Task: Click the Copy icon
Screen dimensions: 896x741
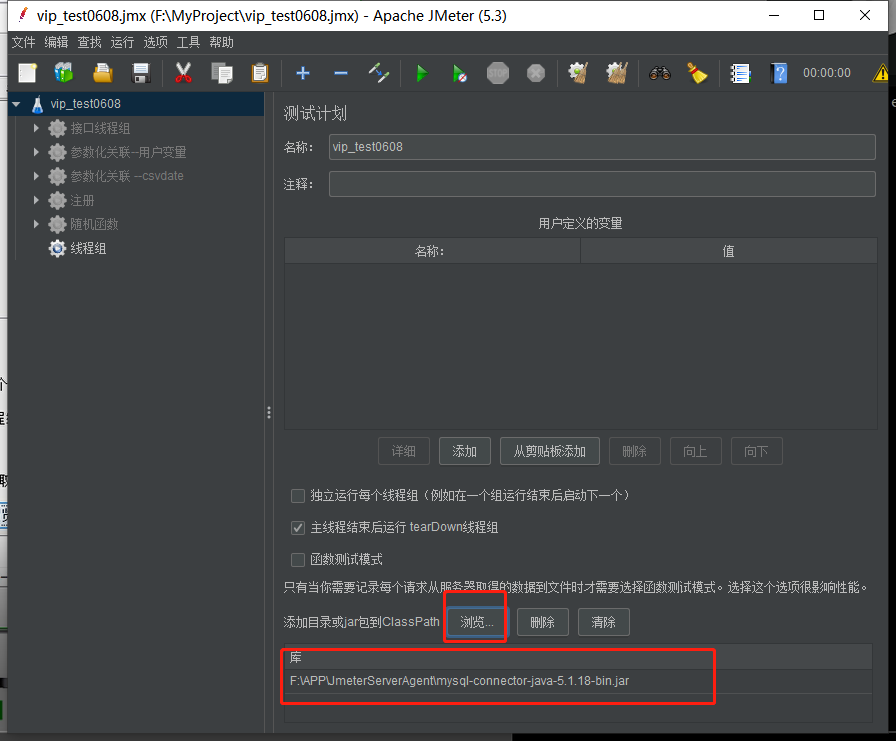Action: click(222, 73)
